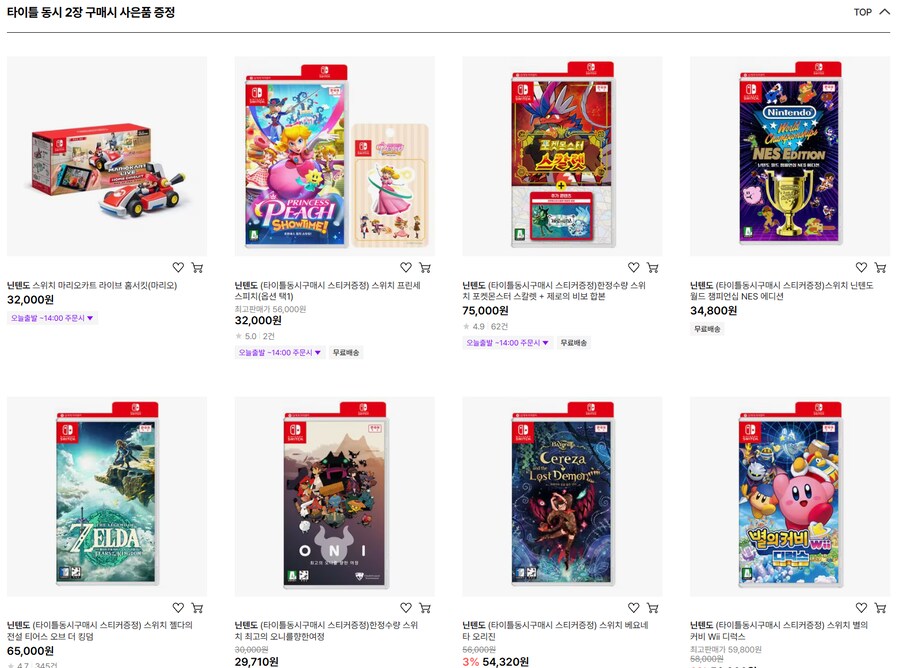Image resolution: width=900 pixels, height=668 pixels.
Task: Add Princess Peach Showtime to cart
Action: pos(425,268)
